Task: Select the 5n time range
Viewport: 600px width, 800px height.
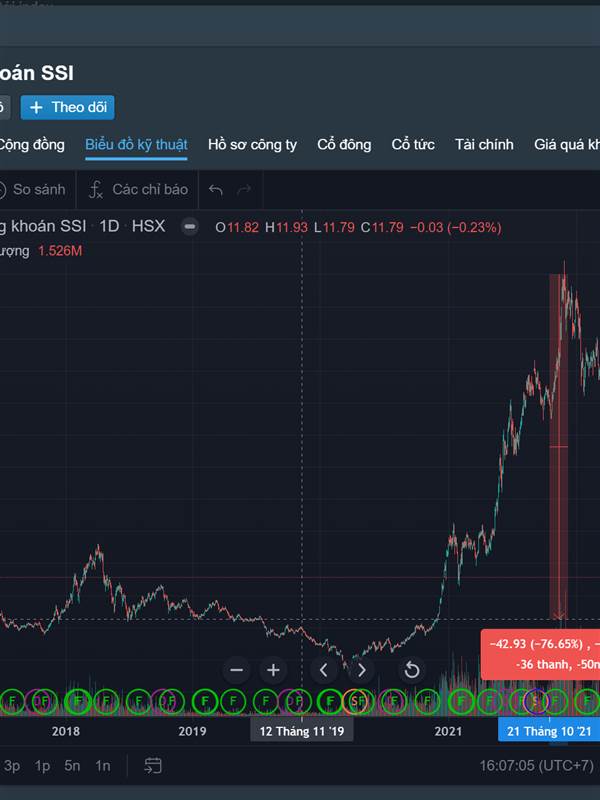Action: pyautogui.click(x=72, y=766)
